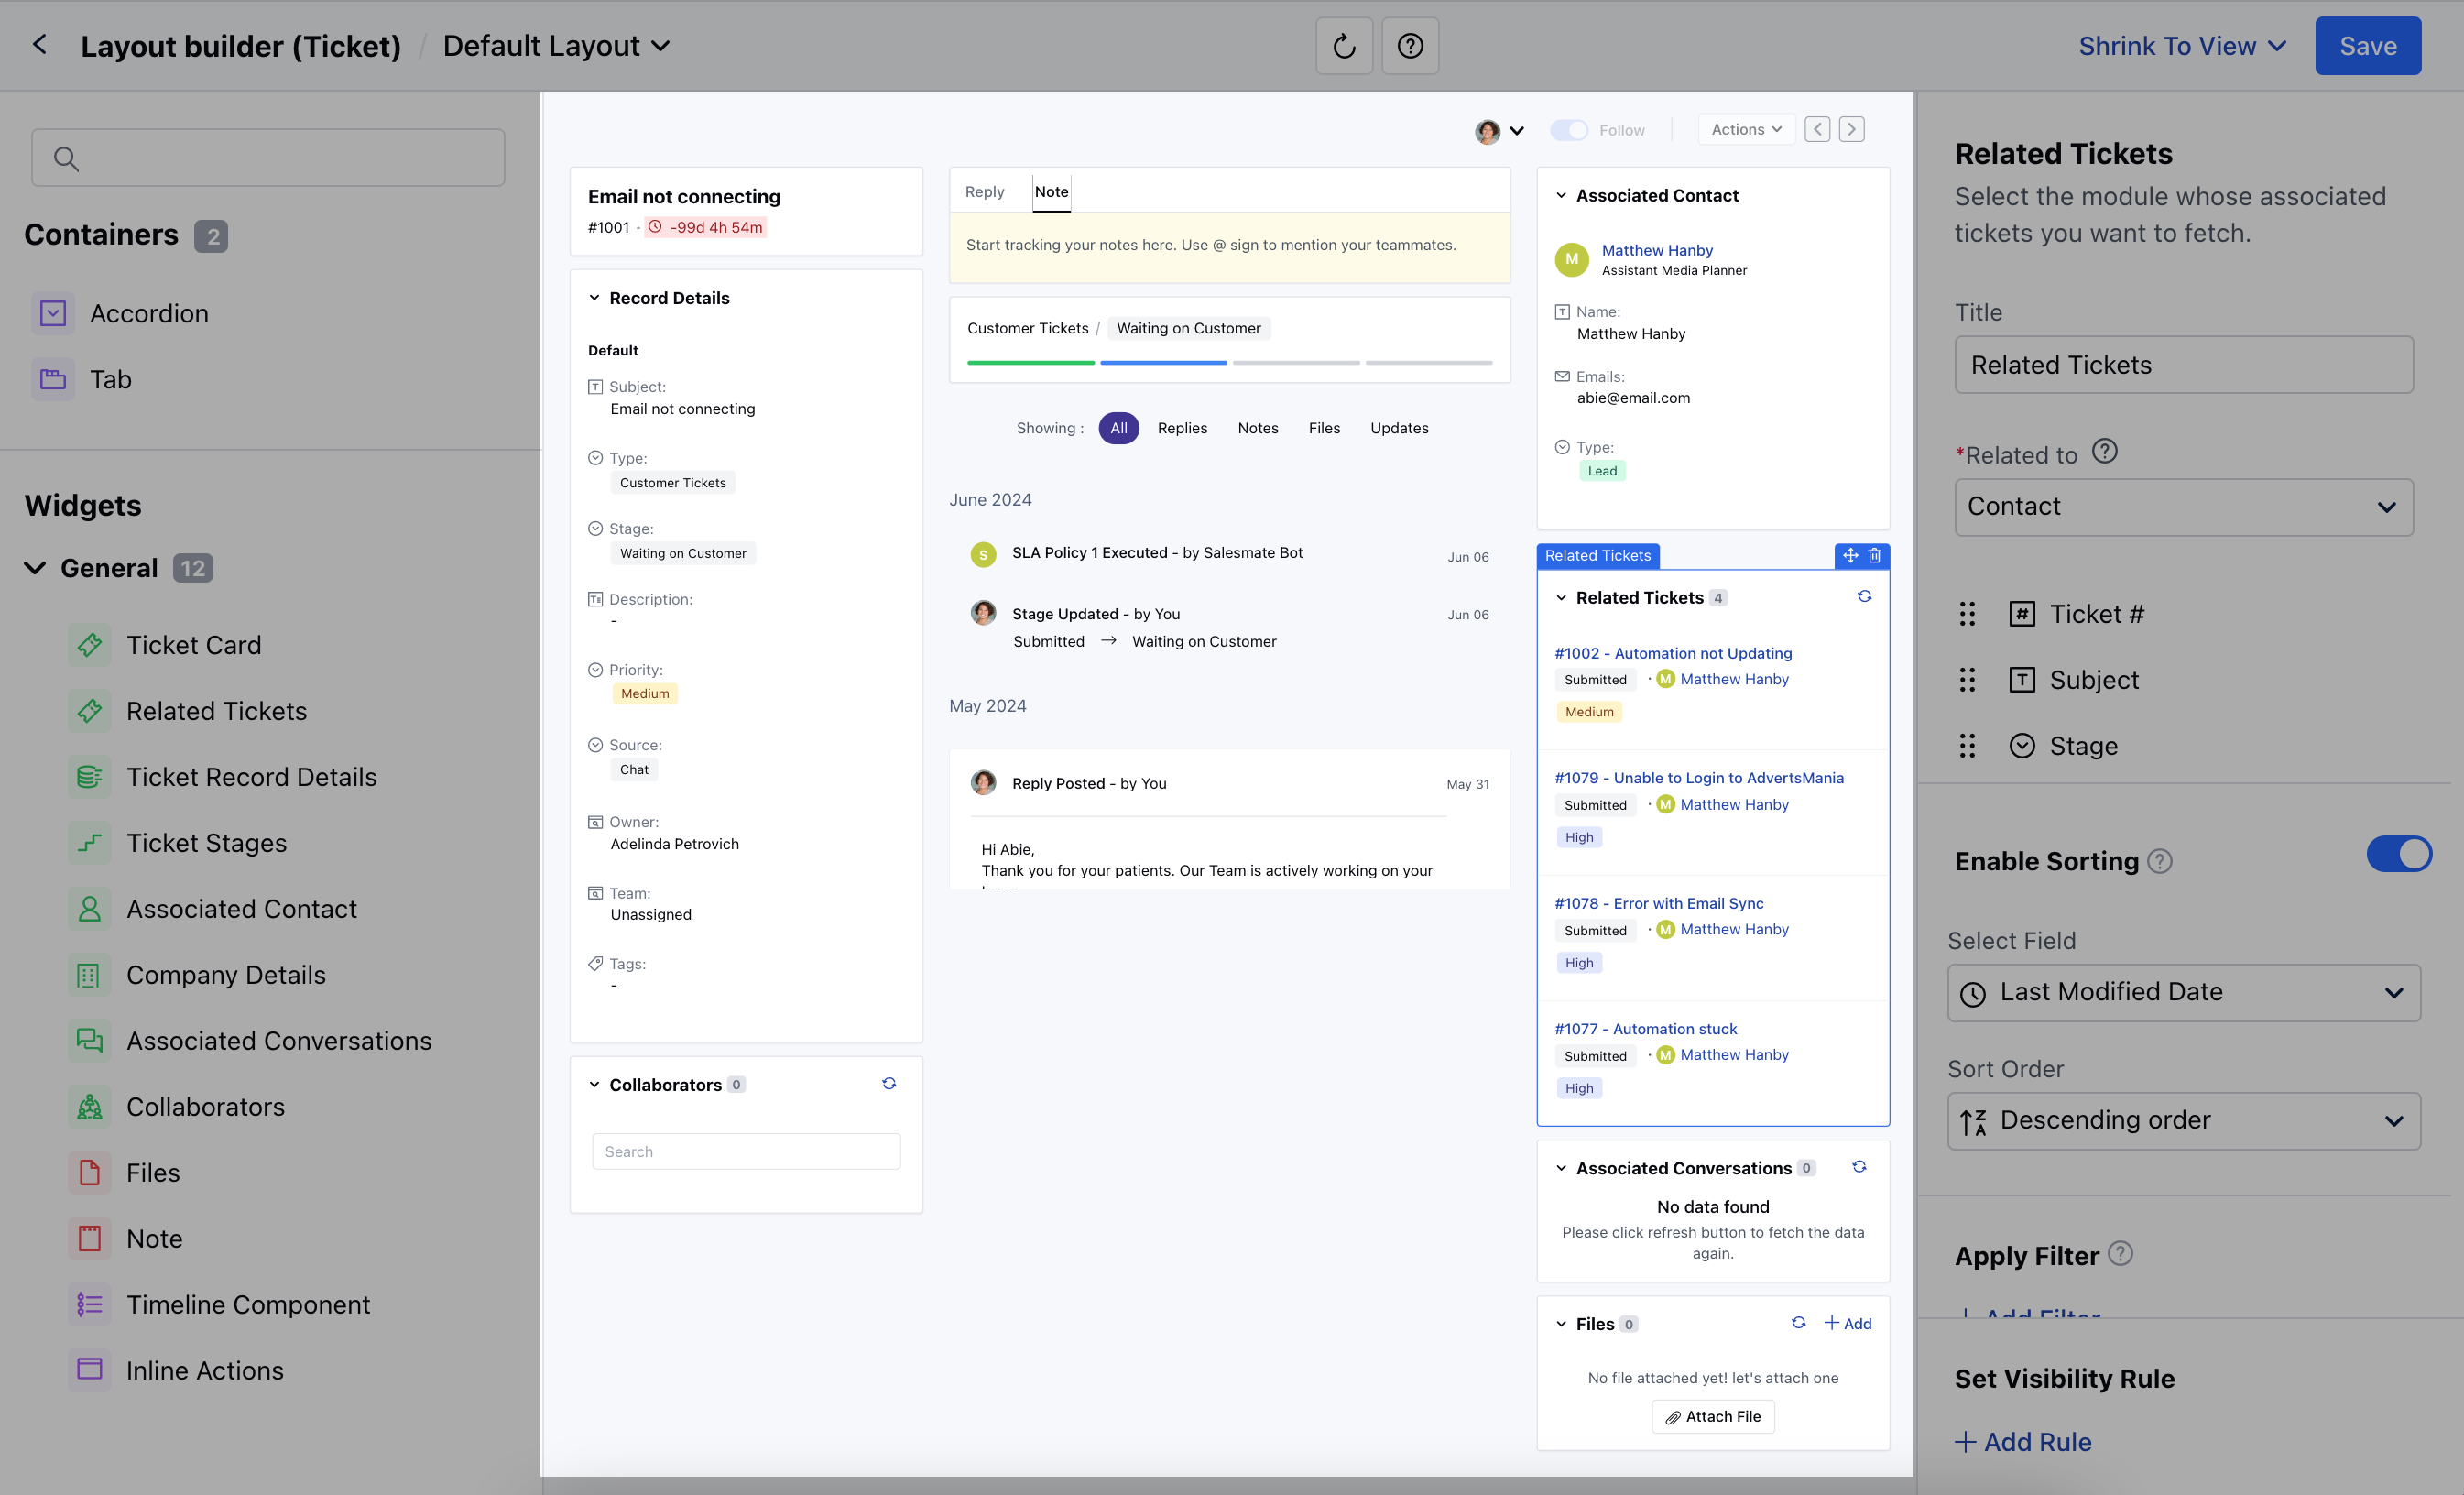Select the All filter pill in Showing
Screen dimensions: 2464x1495
click(x=1118, y=428)
